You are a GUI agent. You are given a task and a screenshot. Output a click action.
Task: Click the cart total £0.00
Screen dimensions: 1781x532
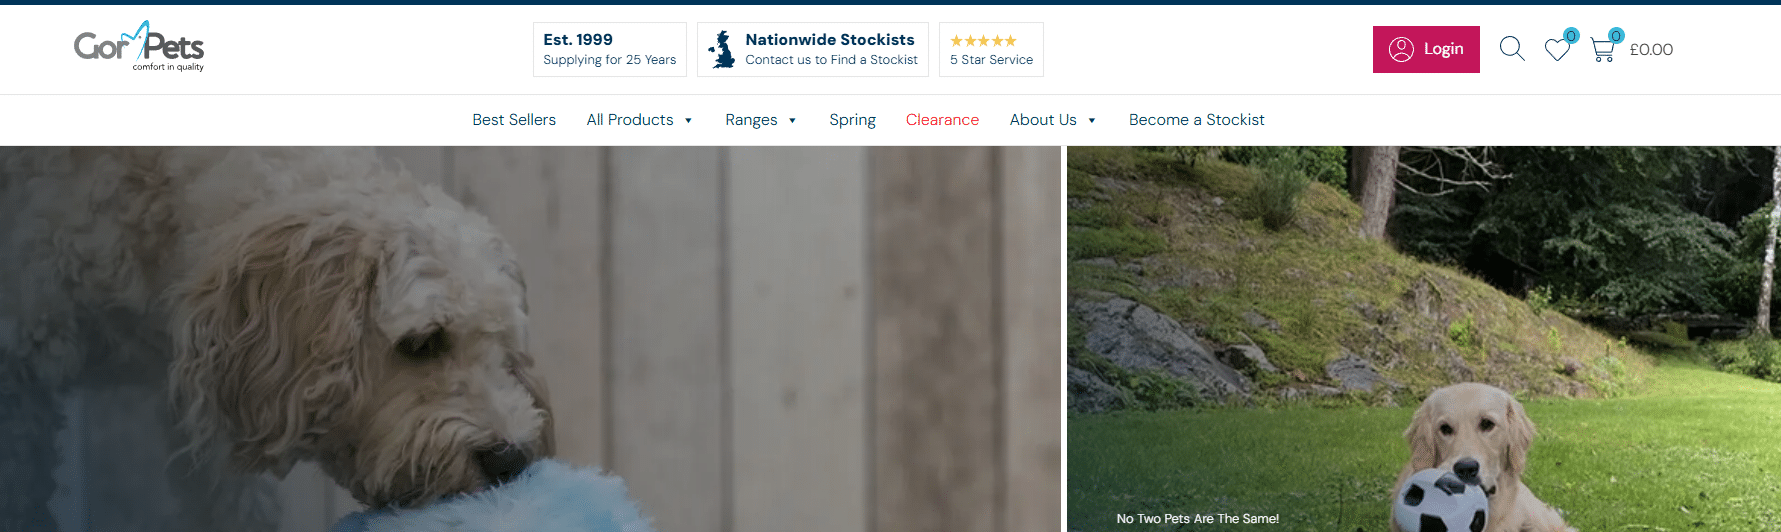[x=1651, y=50]
